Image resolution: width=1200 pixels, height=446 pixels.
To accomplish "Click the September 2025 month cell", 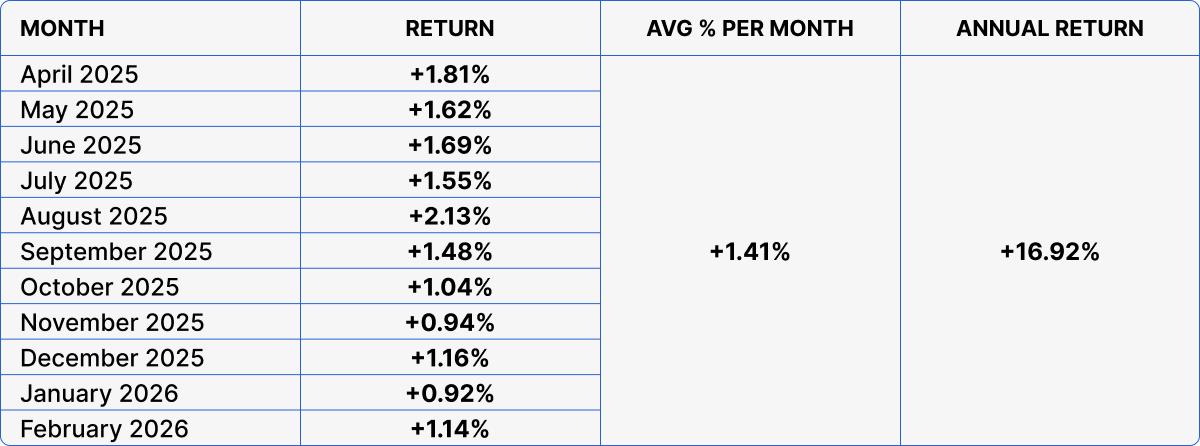I will [x=116, y=252].
